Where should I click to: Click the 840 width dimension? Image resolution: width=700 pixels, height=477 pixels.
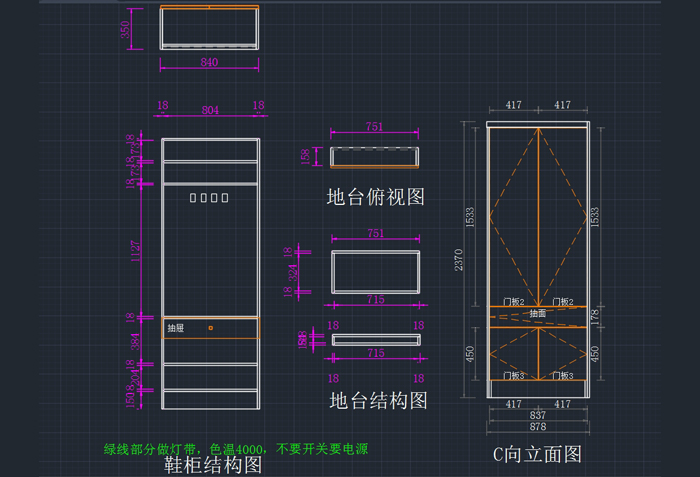pos(209,62)
